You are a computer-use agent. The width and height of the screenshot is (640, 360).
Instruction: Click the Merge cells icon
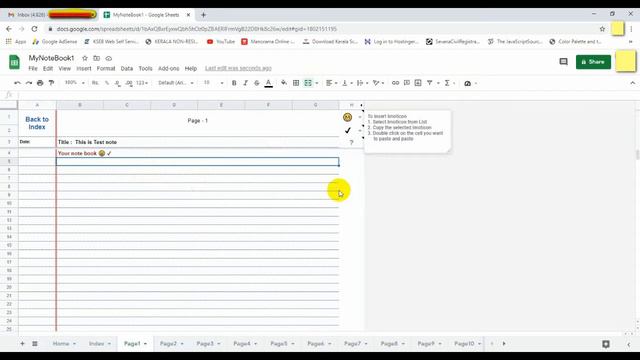click(308, 83)
